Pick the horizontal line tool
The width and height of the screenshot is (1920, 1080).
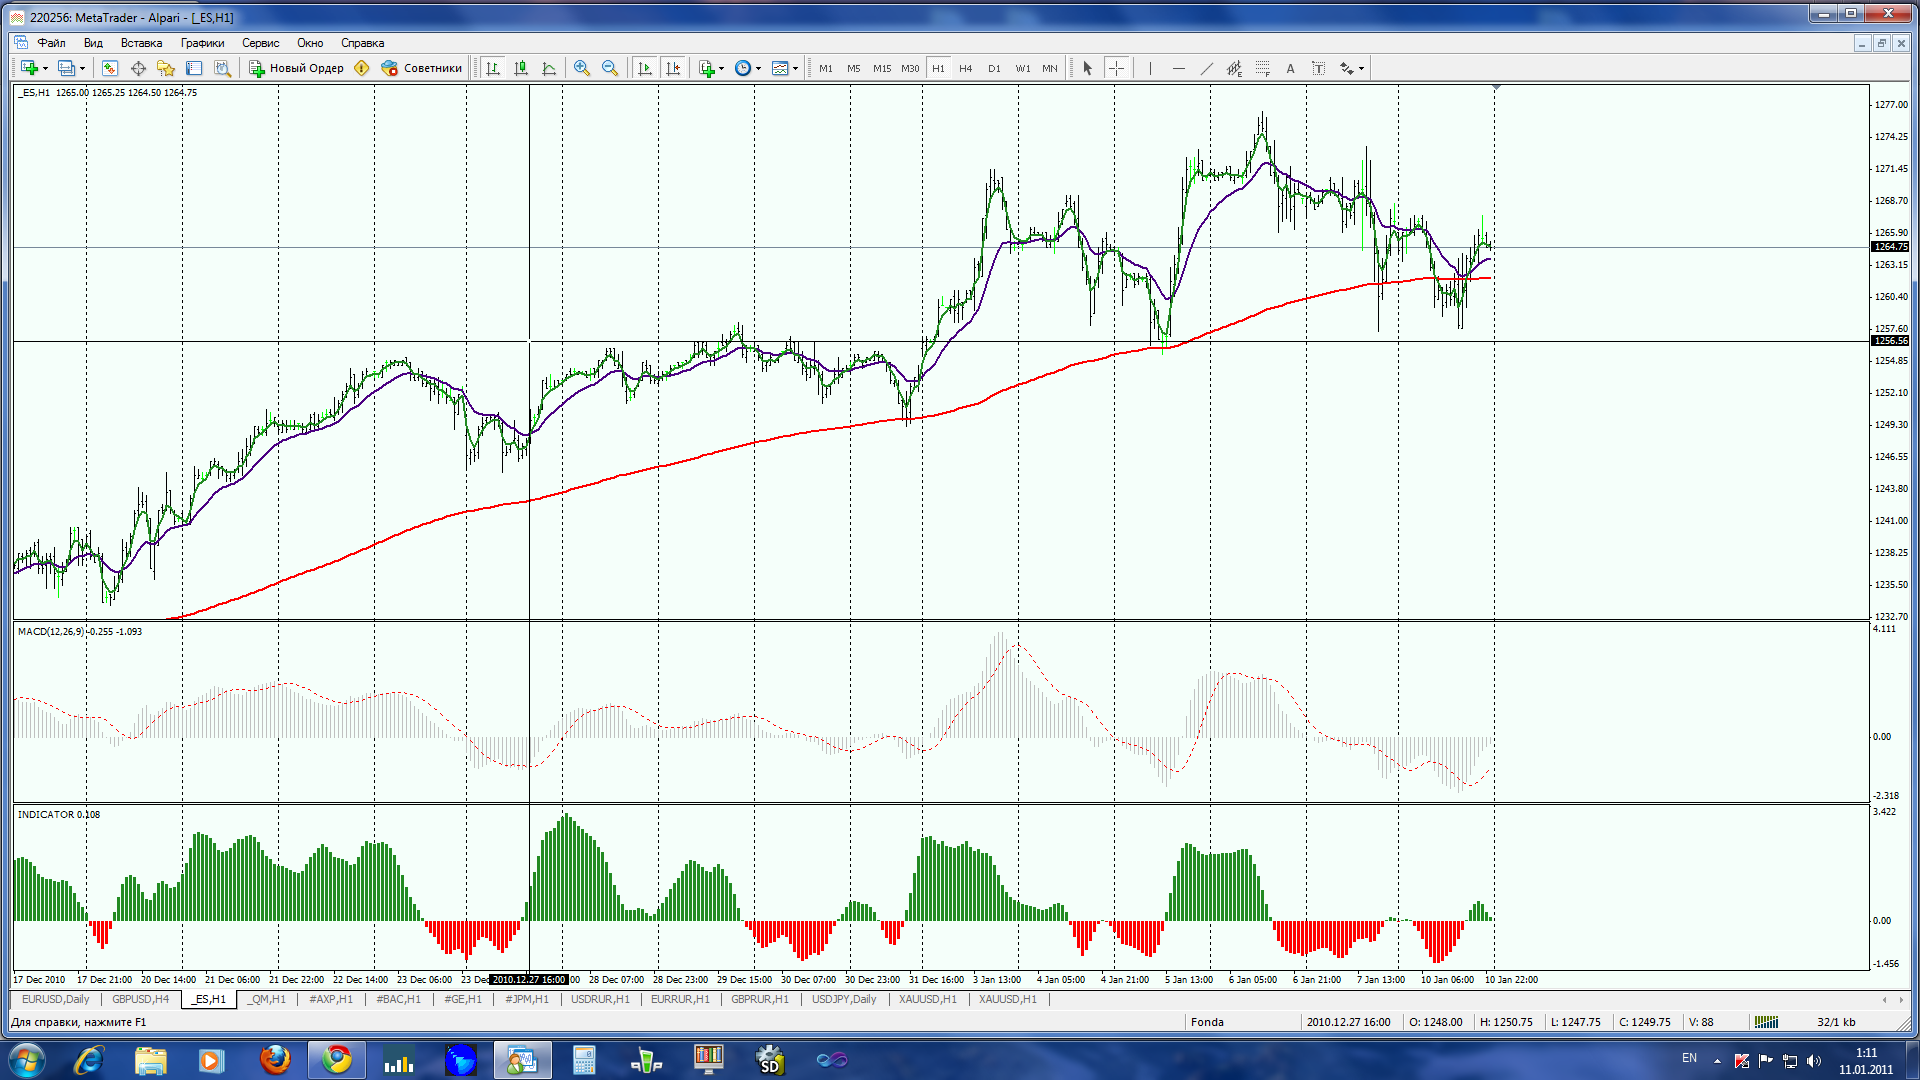[x=1178, y=68]
